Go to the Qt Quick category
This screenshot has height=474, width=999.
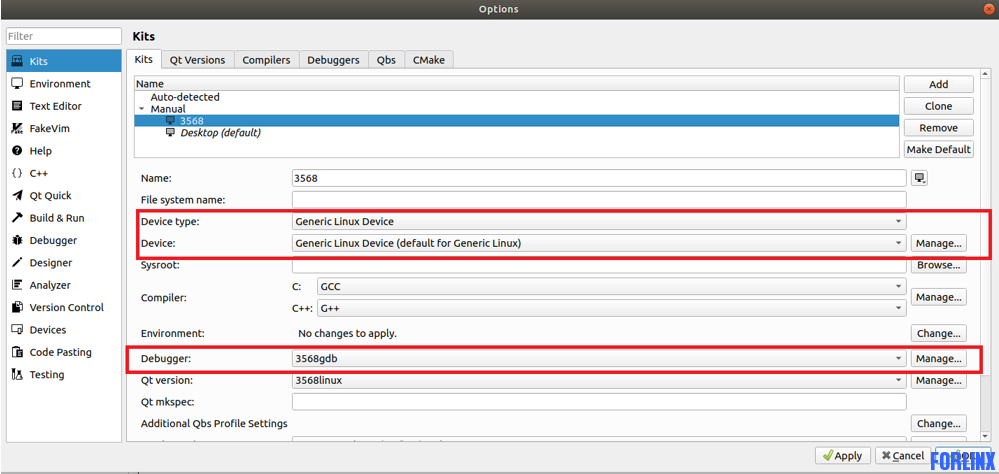[x=50, y=196]
